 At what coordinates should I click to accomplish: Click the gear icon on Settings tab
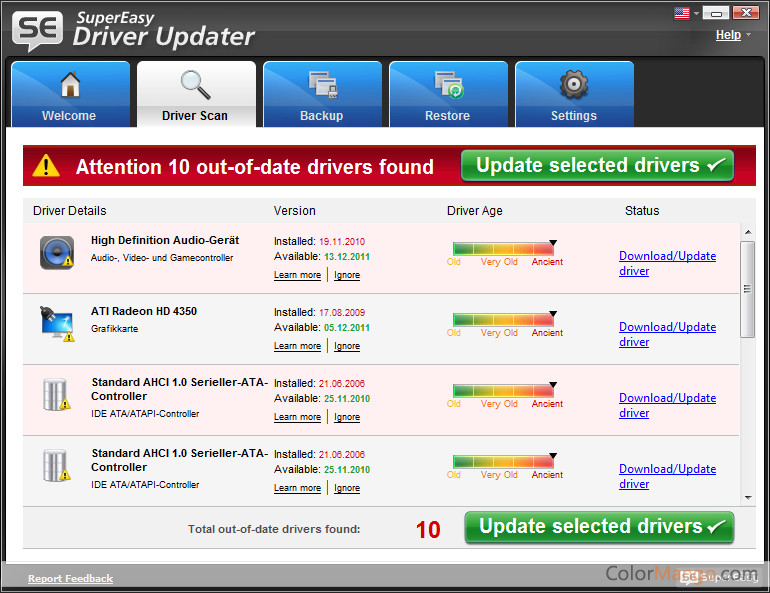click(x=574, y=84)
